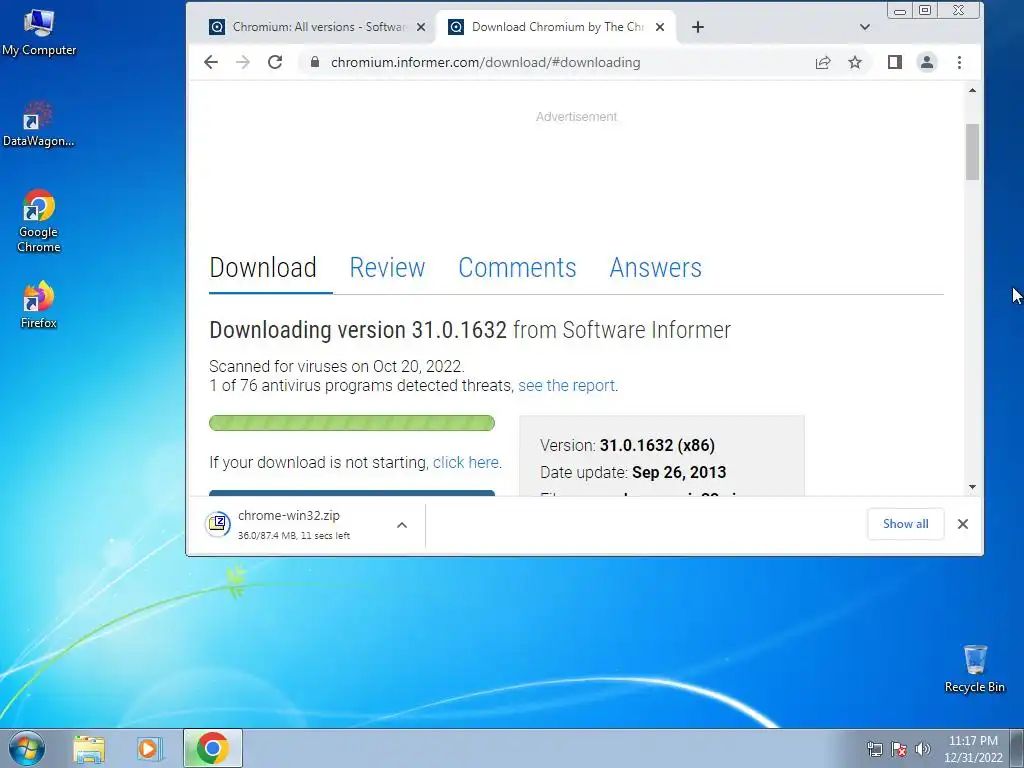Click 'Scanned for viruses on Oct 20, 2022' text
Viewport: 1024px width, 768px height.
tap(336, 366)
